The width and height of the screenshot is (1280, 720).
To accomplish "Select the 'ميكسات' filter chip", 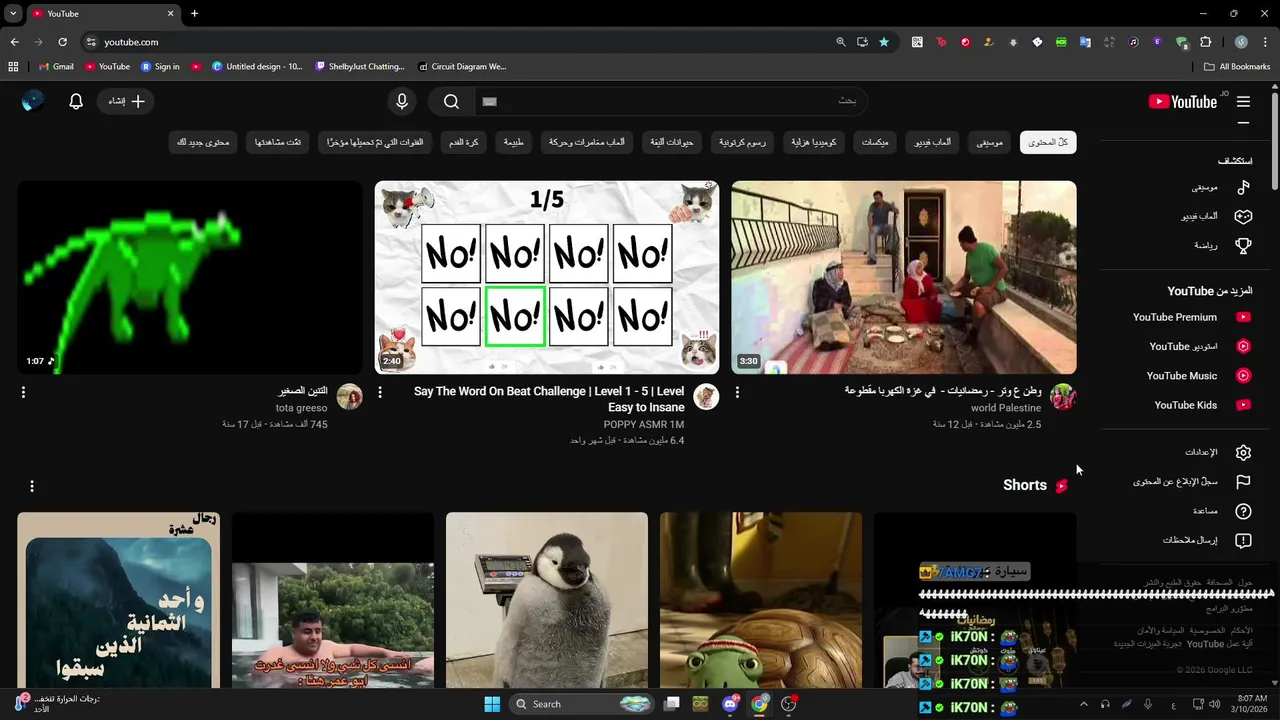I will point(875,142).
